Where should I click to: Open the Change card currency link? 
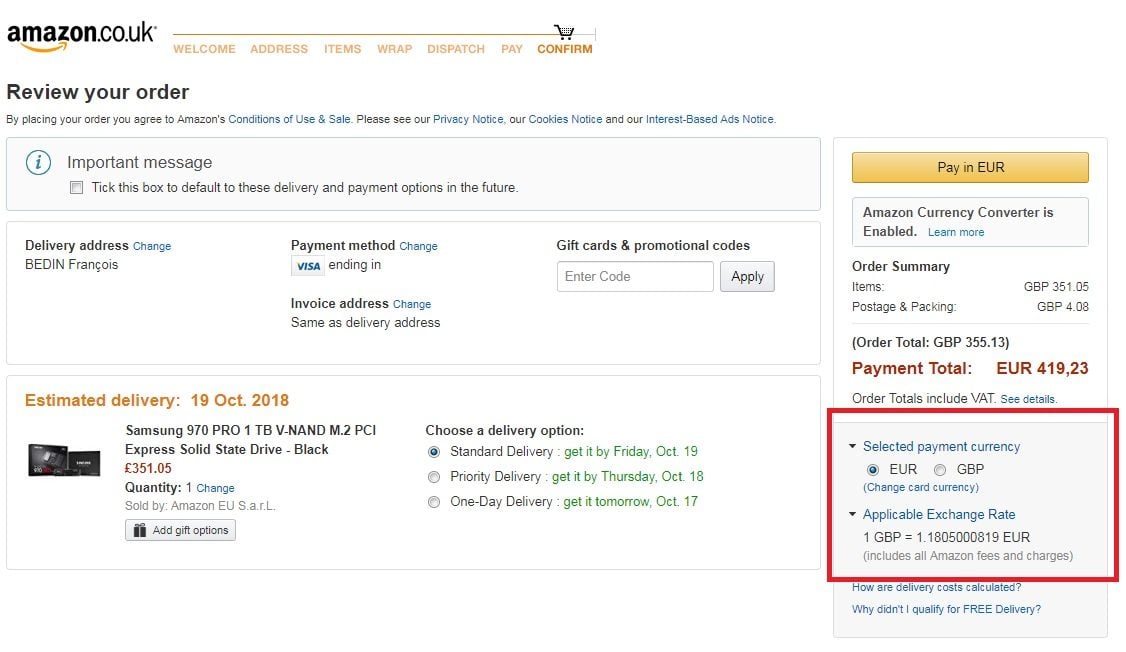pyautogui.click(x=921, y=487)
